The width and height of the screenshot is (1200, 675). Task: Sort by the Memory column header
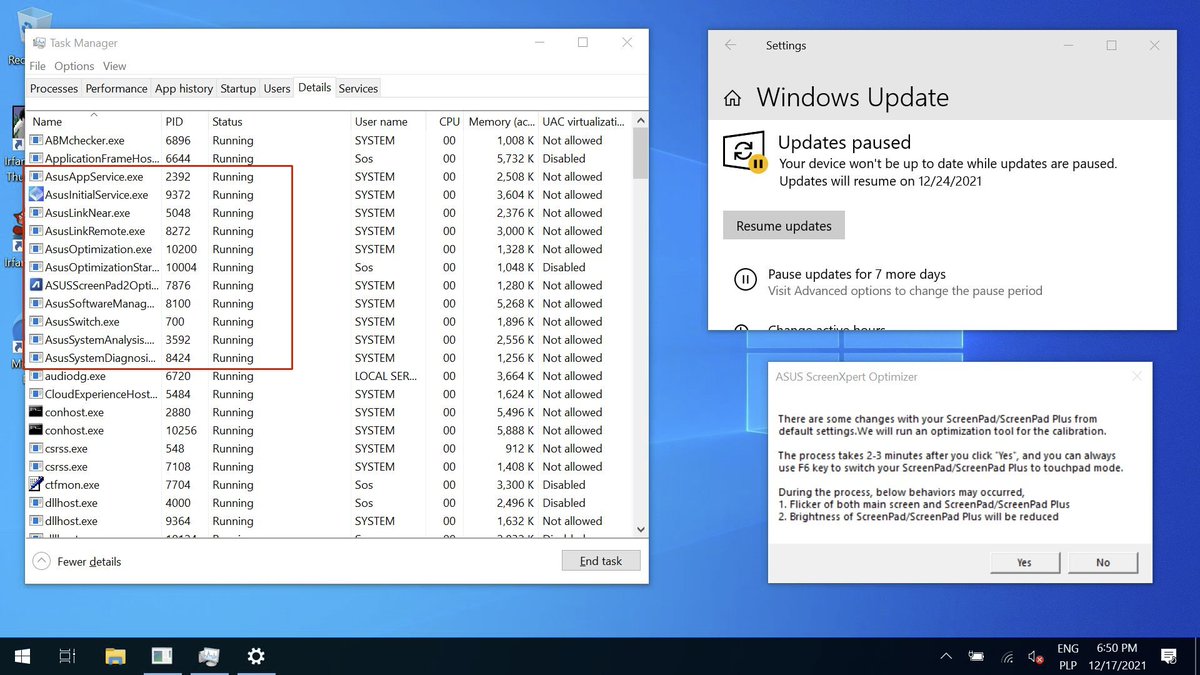pyautogui.click(x=501, y=121)
